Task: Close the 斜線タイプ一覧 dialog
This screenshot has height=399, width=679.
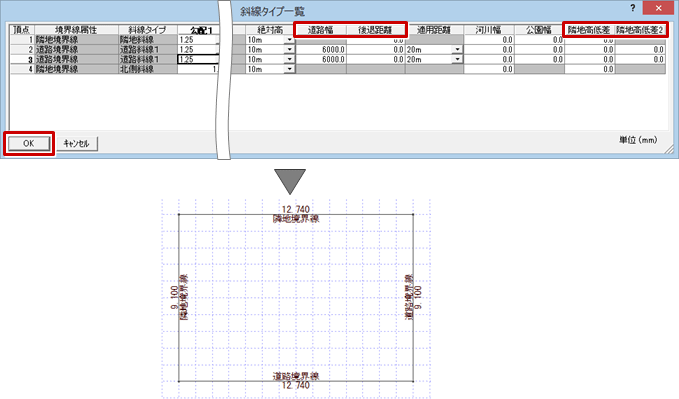Action: (x=659, y=8)
